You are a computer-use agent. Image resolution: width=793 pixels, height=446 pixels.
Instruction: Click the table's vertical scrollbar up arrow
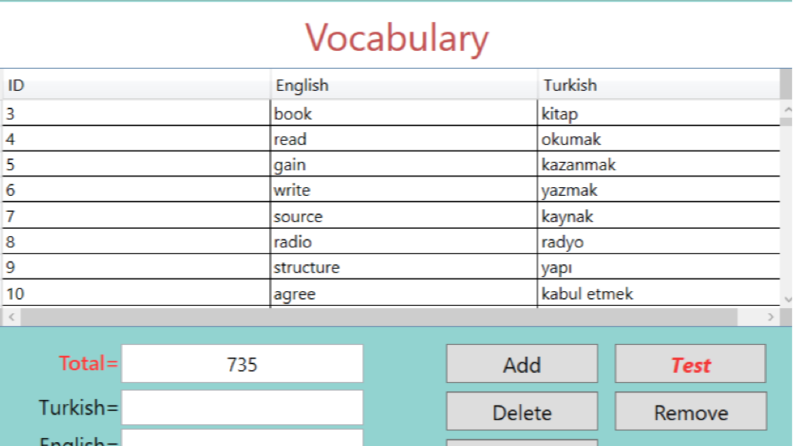click(x=786, y=109)
